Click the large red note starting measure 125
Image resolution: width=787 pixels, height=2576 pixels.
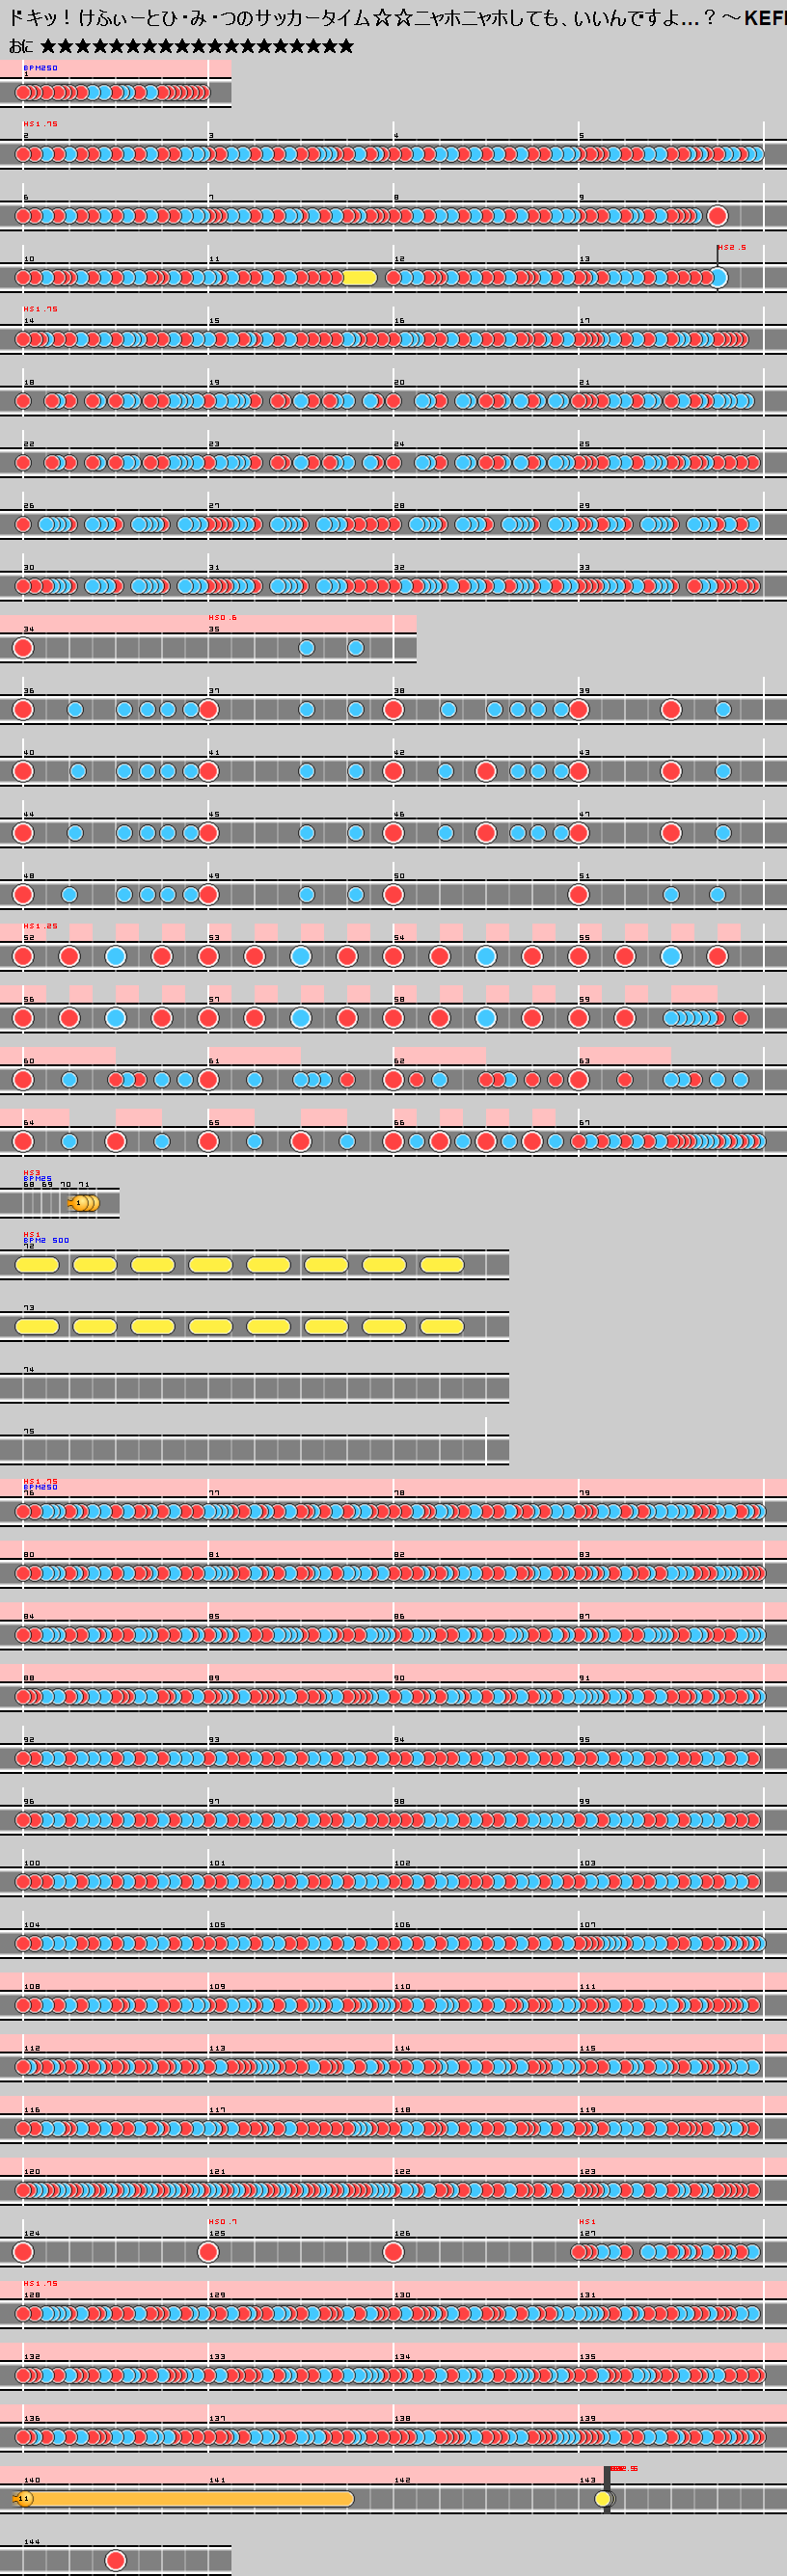(x=208, y=2252)
